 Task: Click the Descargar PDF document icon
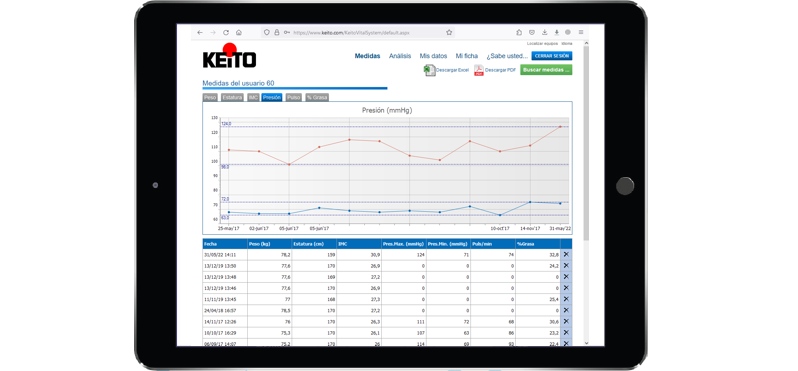coord(478,70)
